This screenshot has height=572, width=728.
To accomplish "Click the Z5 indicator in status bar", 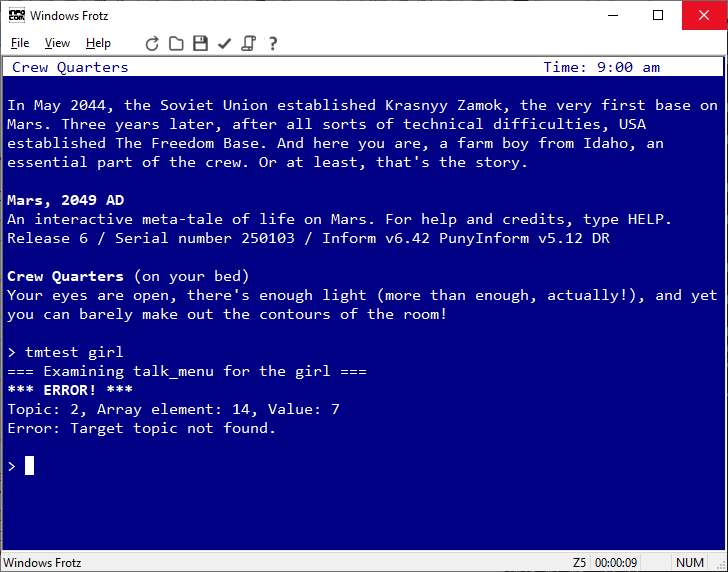I will 580,562.
